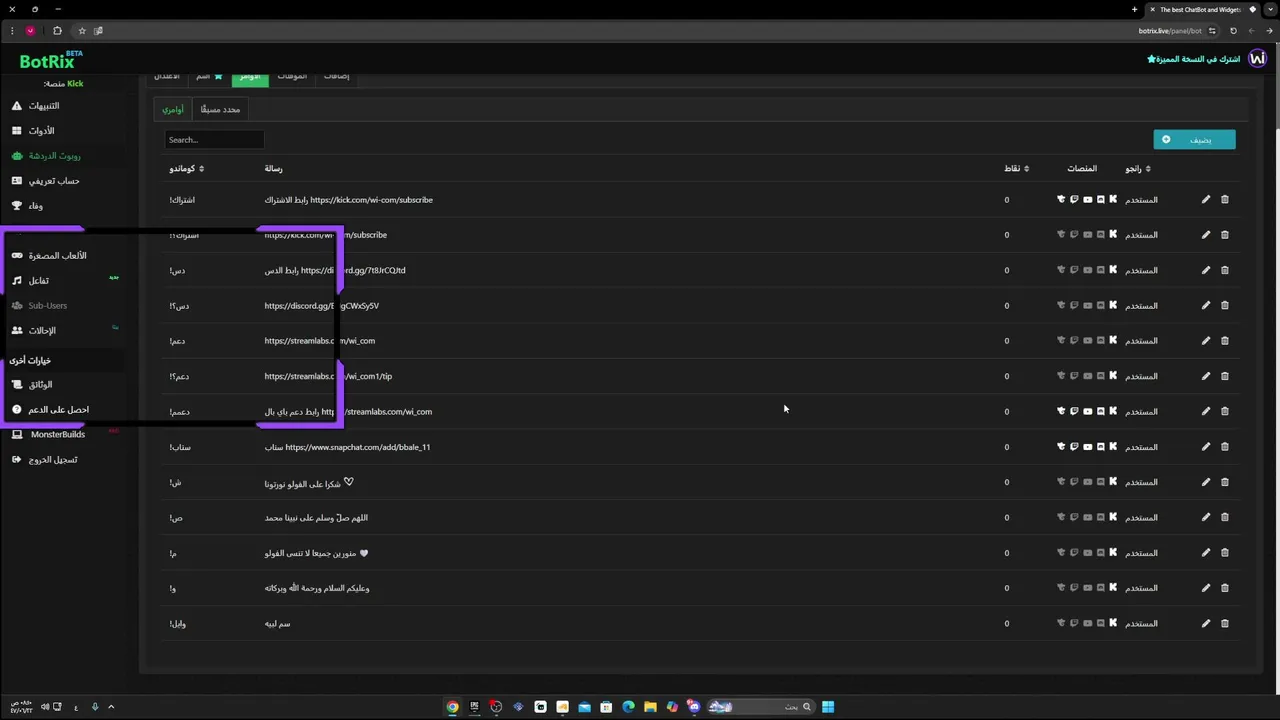Click the Search... commands field
The width and height of the screenshot is (1280, 720).
point(214,140)
